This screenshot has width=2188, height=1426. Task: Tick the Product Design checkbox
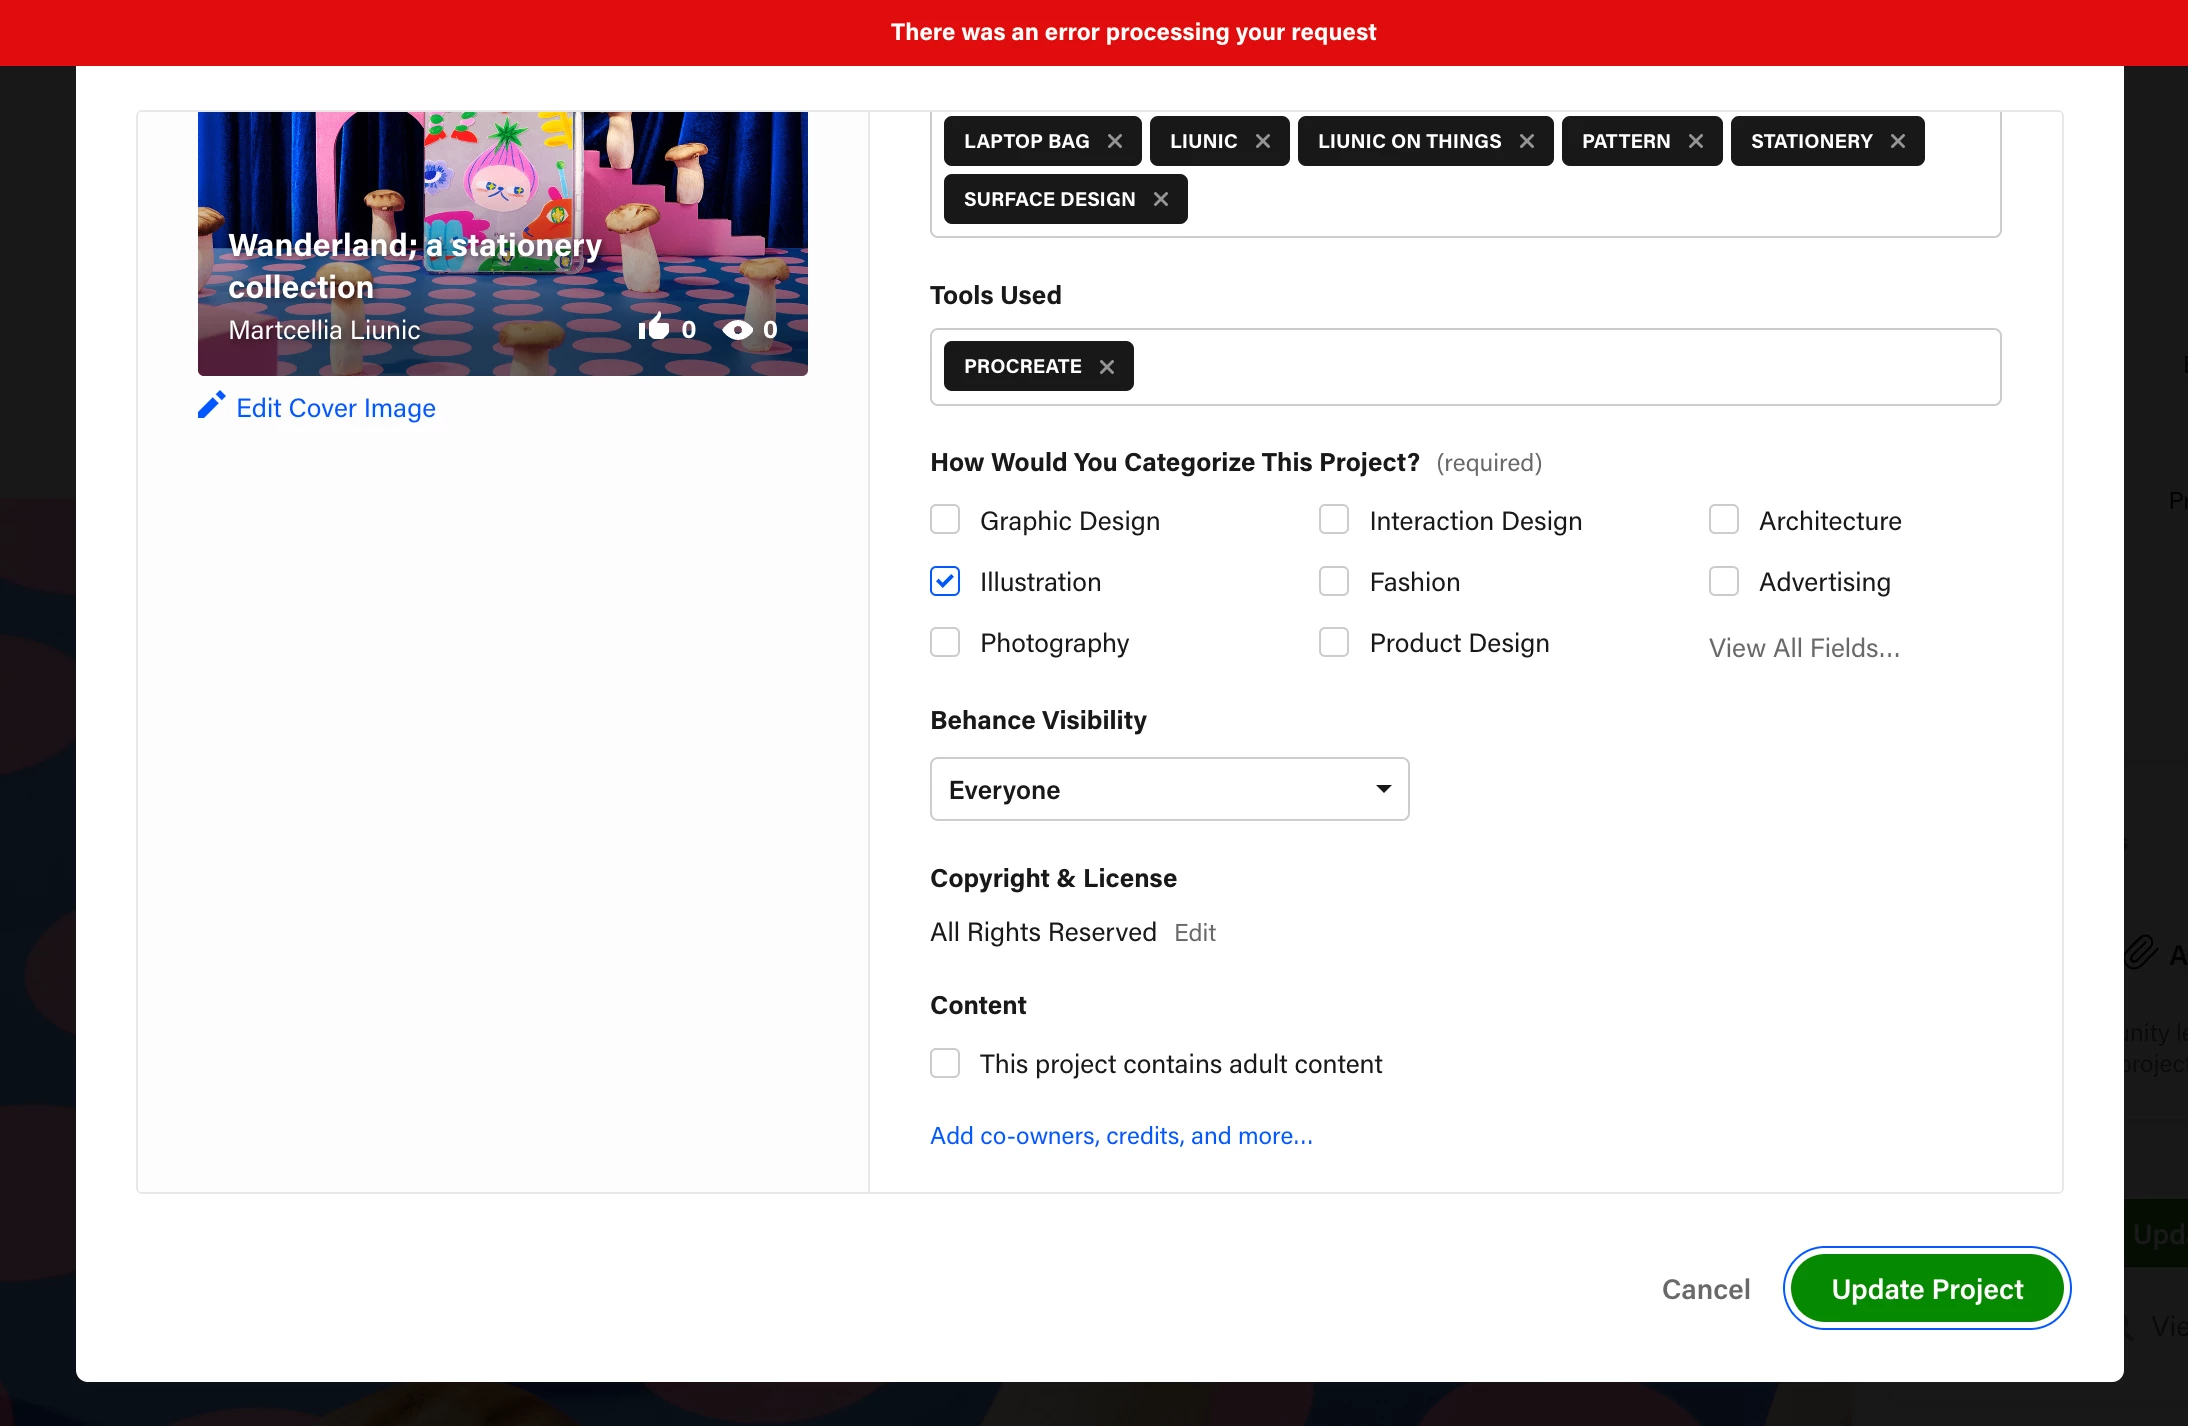(x=1334, y=642)
